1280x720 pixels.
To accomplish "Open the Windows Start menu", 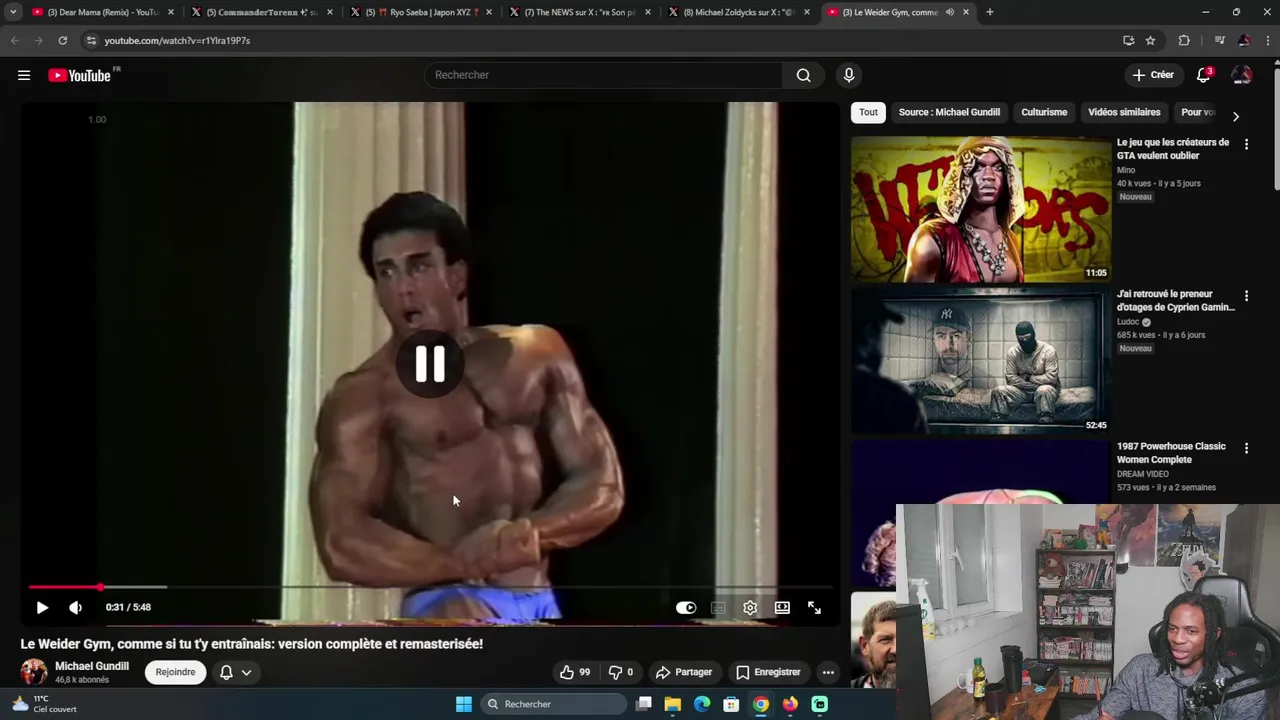I will coord(464,704).
